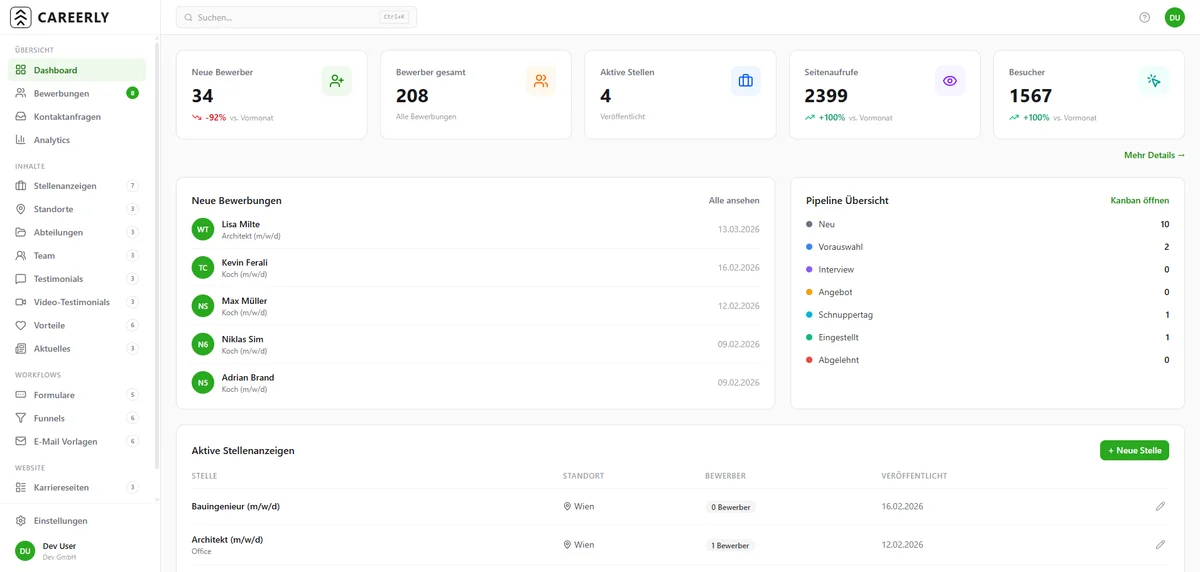The width and height of the screenshot is (1200, 572).
Task: Click the Bewerbungen count badge 8
Action: tap(132, 93)
